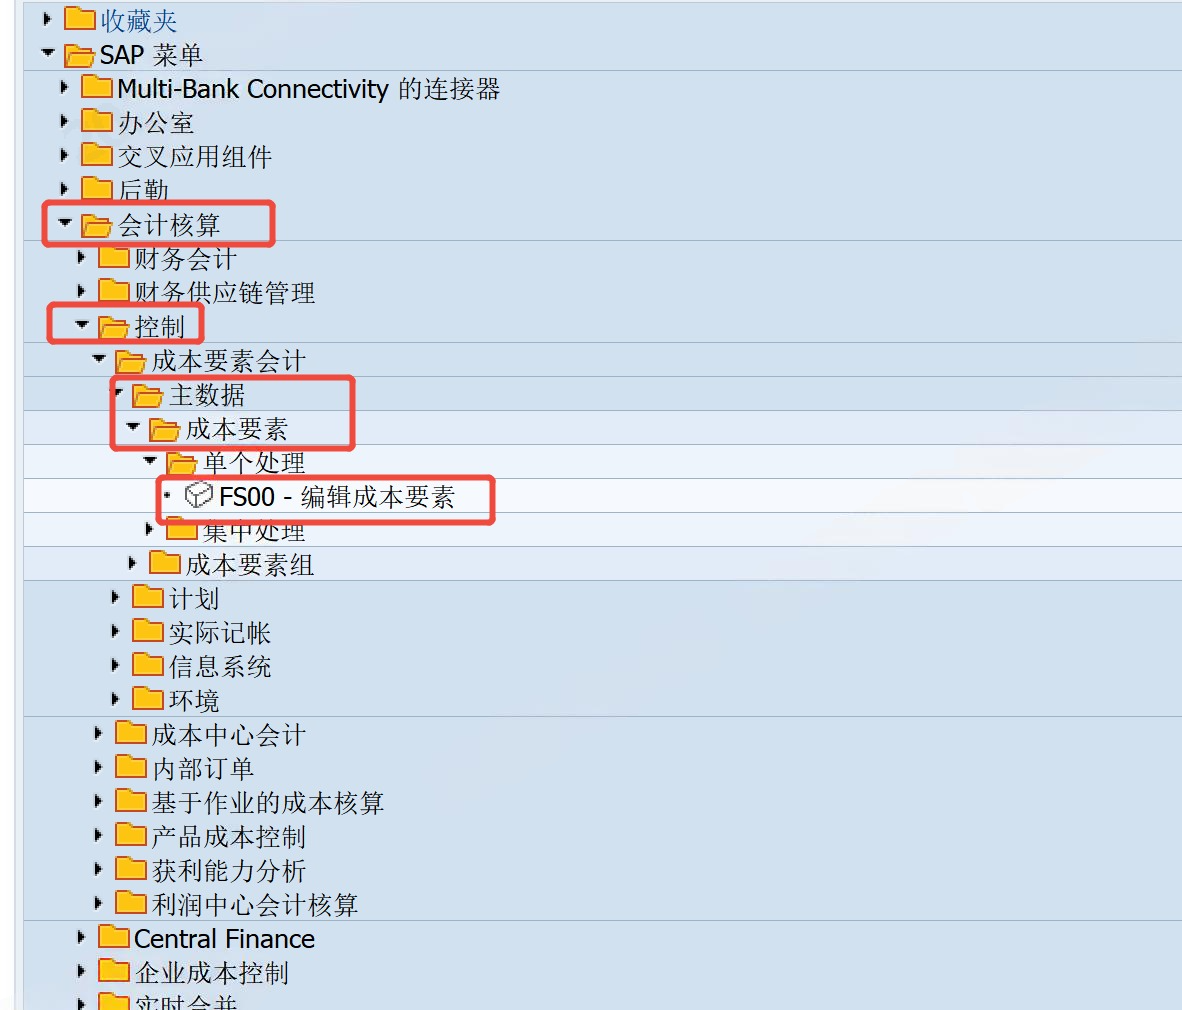Click the 信息系统 folder icon
1182x1010 pixels.
pos(148,664)
